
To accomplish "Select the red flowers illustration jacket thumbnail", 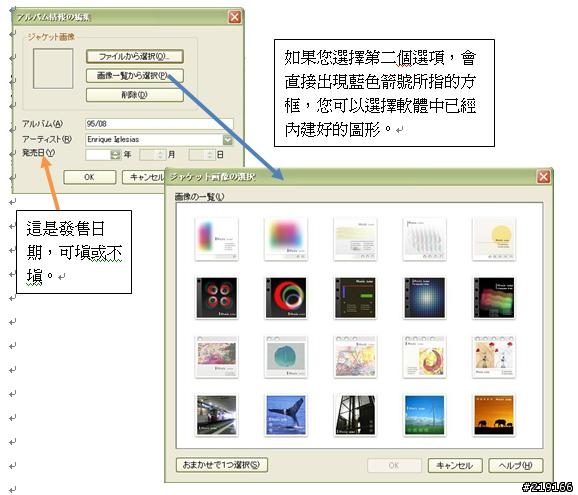I will click(494, 357).
